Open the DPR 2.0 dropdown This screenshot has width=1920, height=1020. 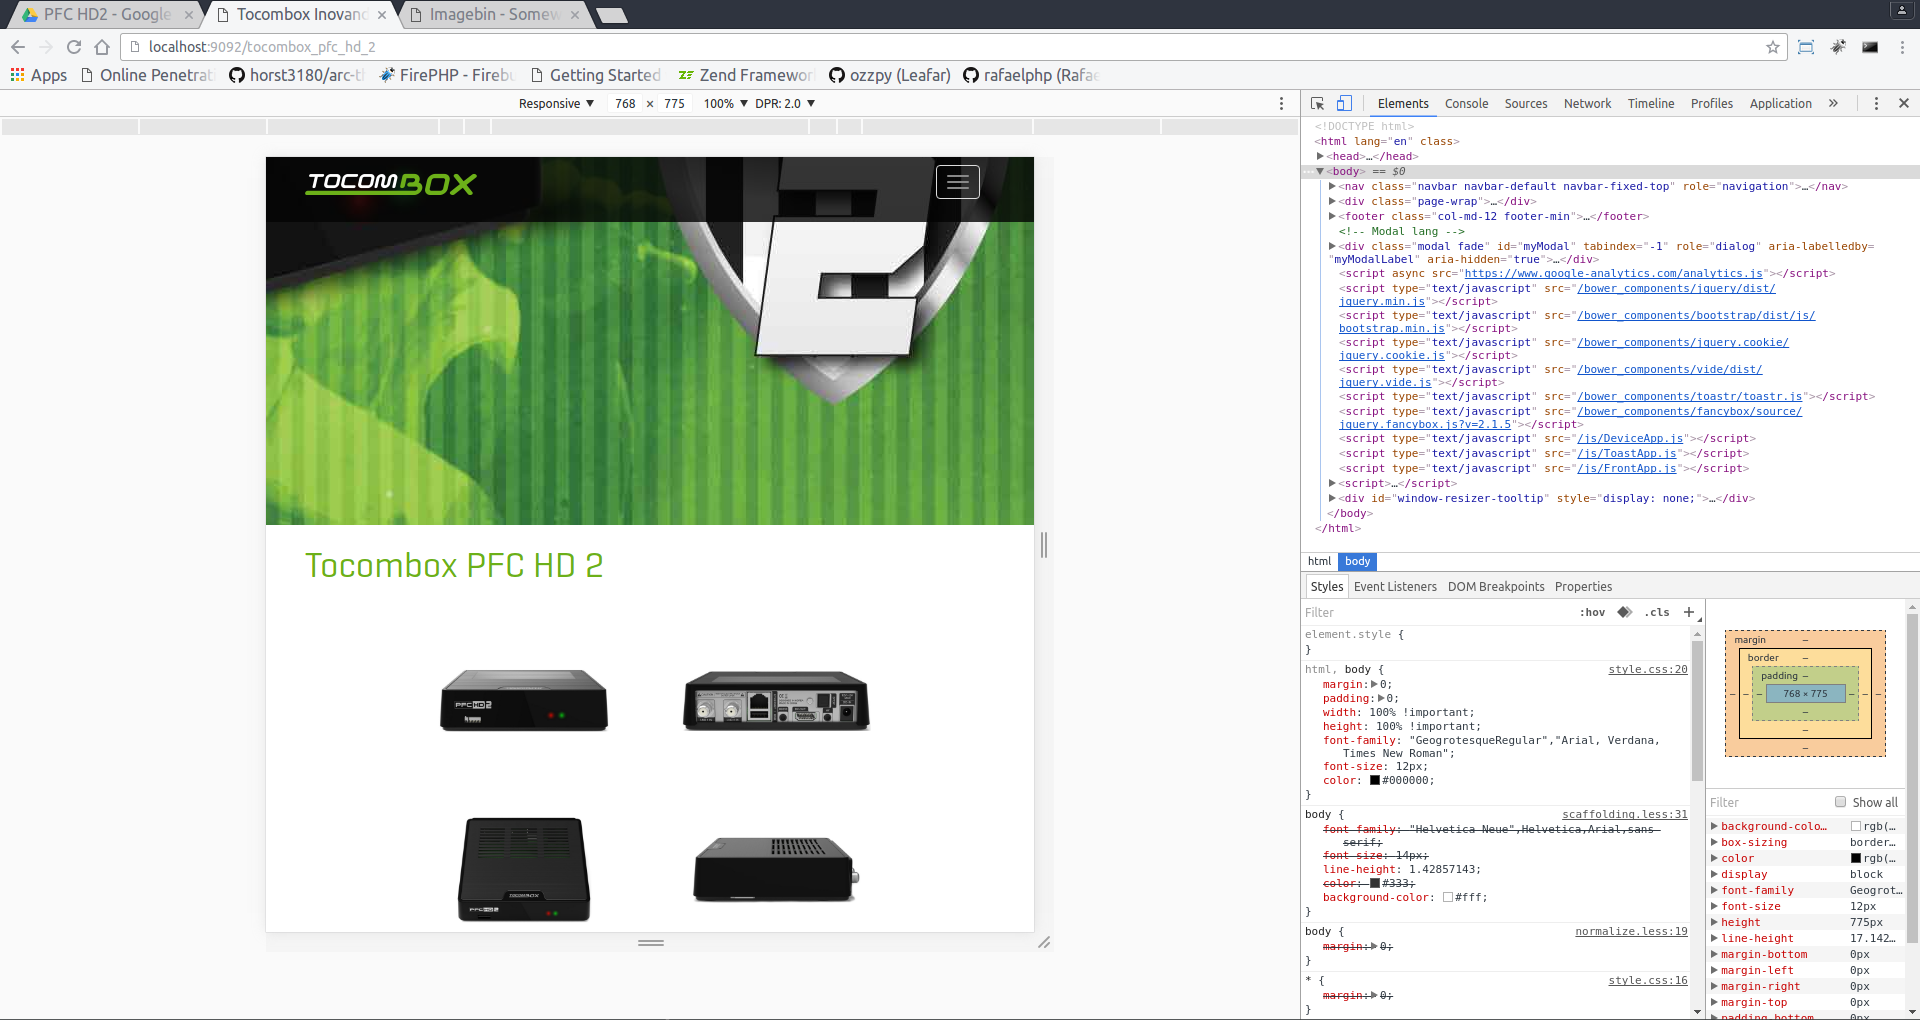785,103
